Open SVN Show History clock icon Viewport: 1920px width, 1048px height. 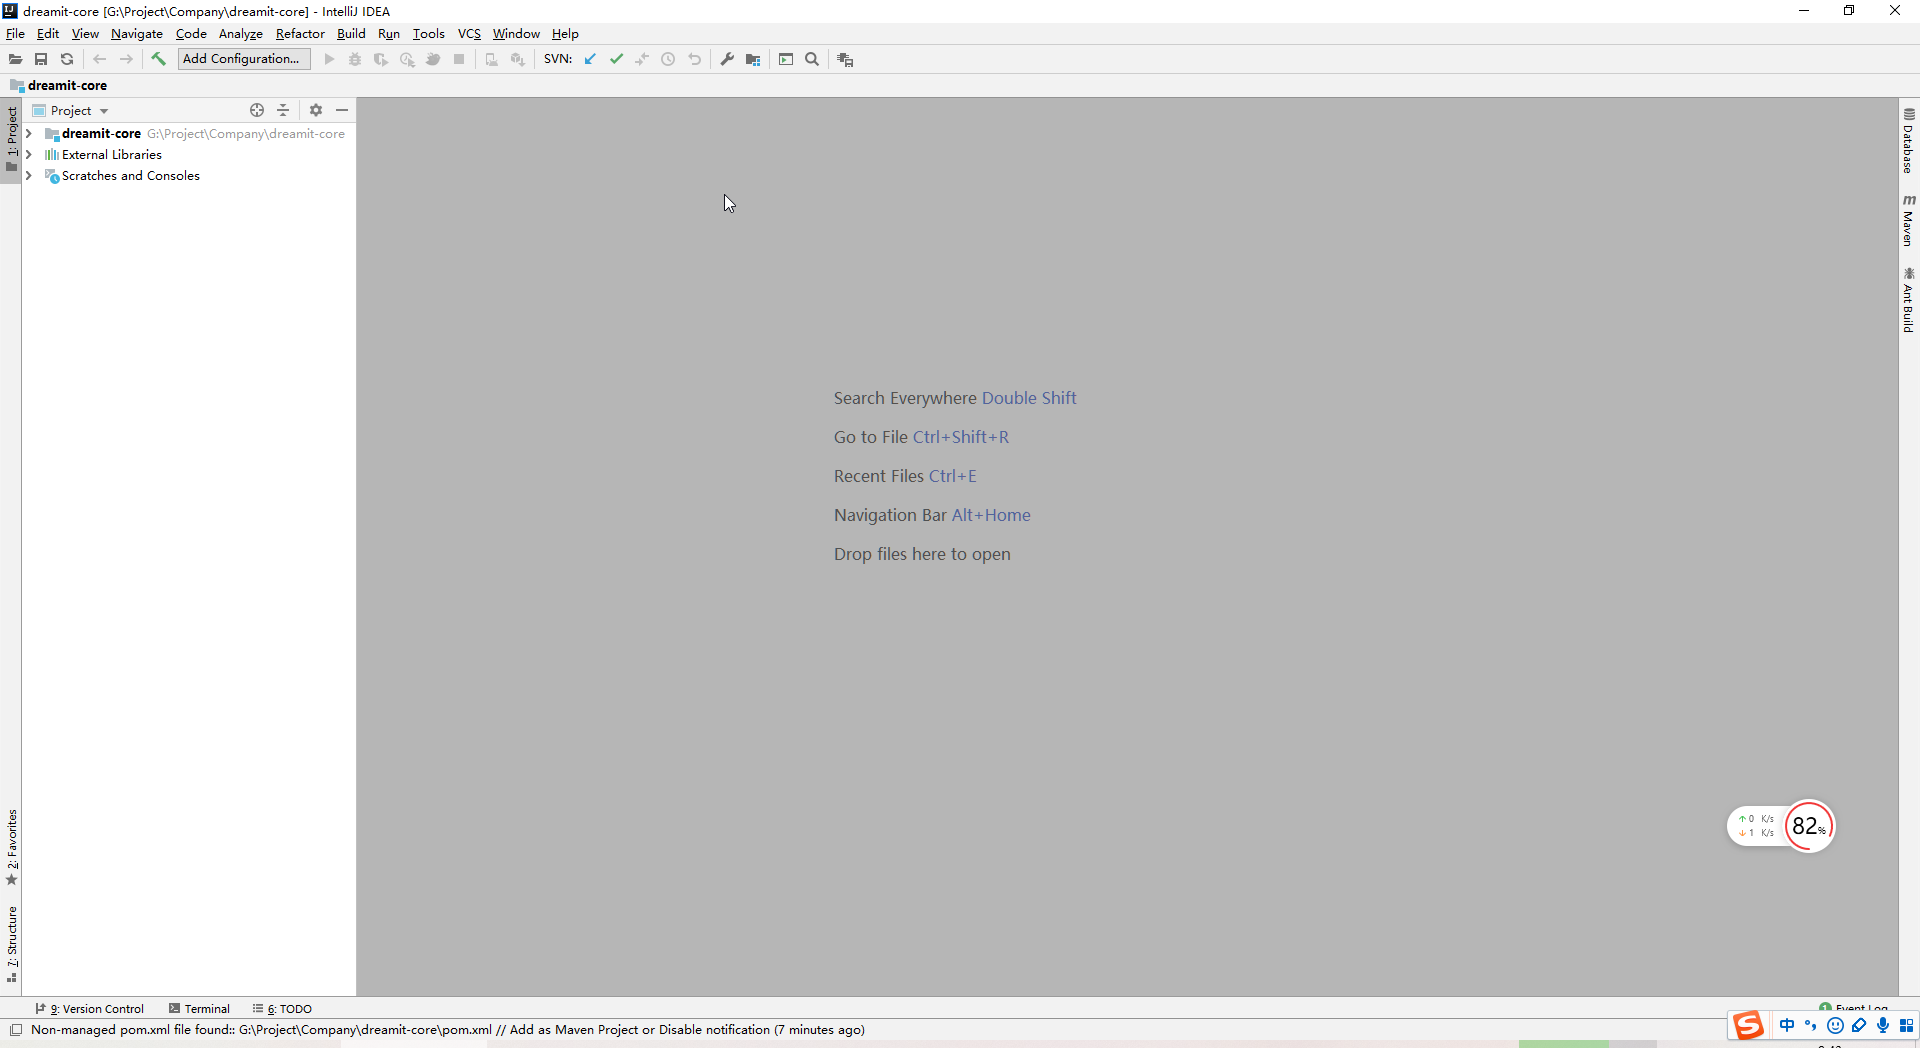click(668, 59)
